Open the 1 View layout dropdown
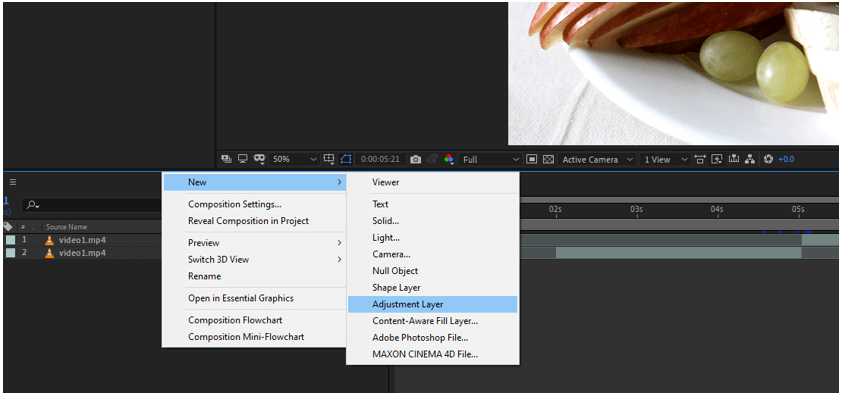The image size is (843, 398). (x=666, y=159)
